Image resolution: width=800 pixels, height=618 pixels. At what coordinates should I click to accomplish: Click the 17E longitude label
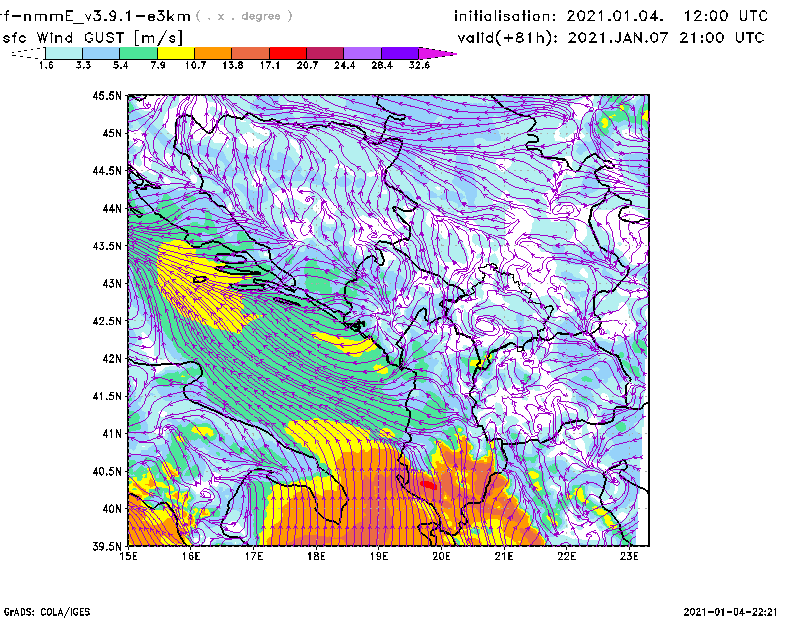[x=254, y=557]
